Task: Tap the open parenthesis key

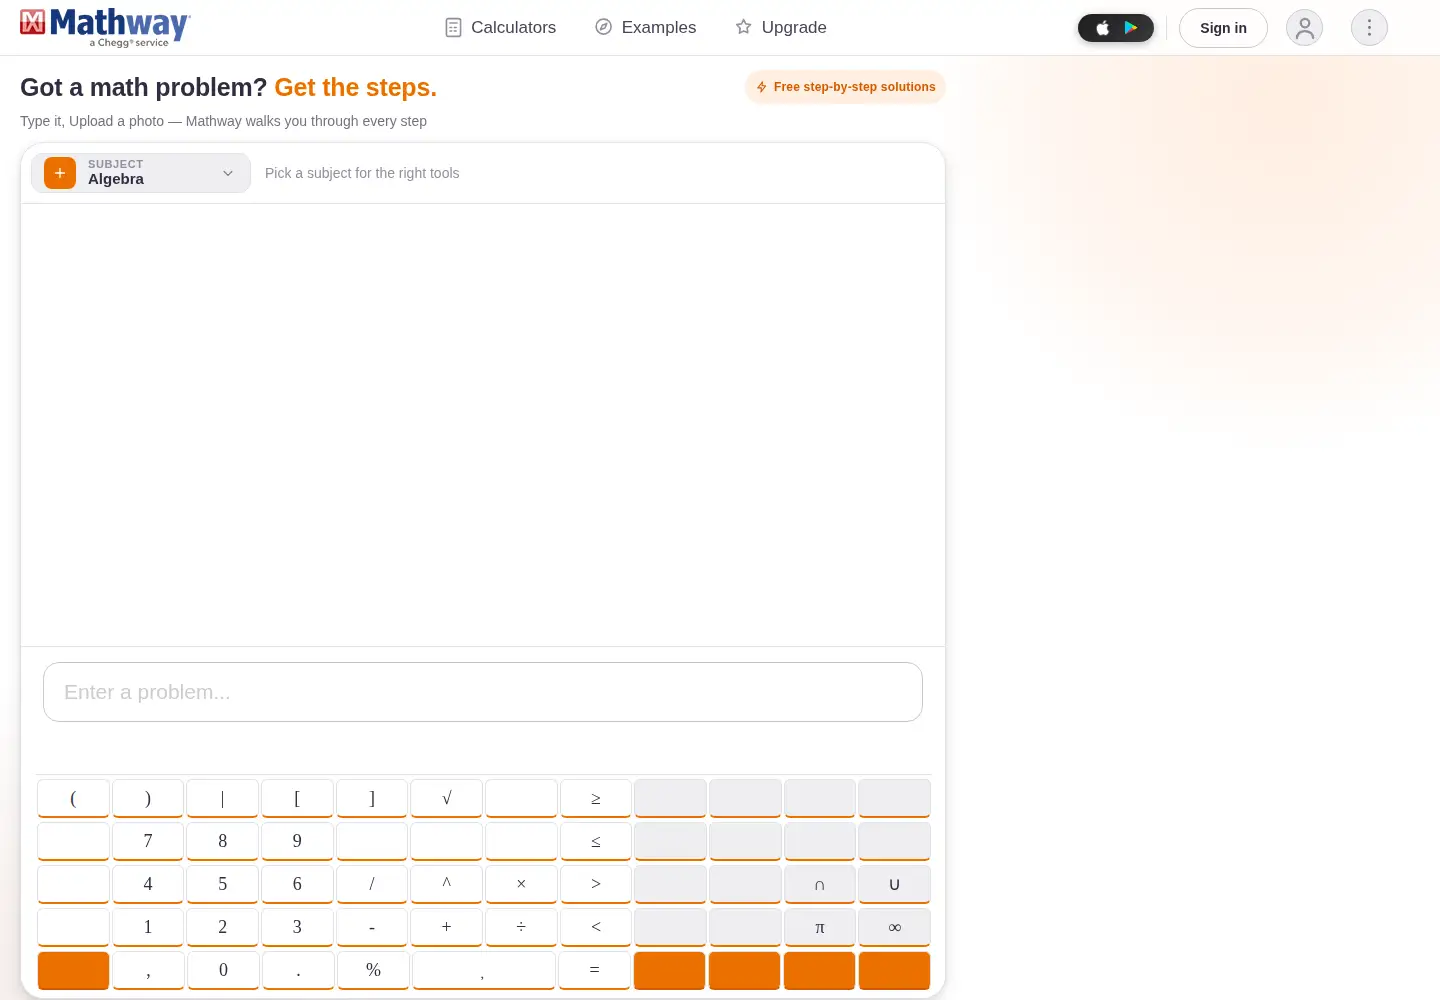Action: point(73,798)
